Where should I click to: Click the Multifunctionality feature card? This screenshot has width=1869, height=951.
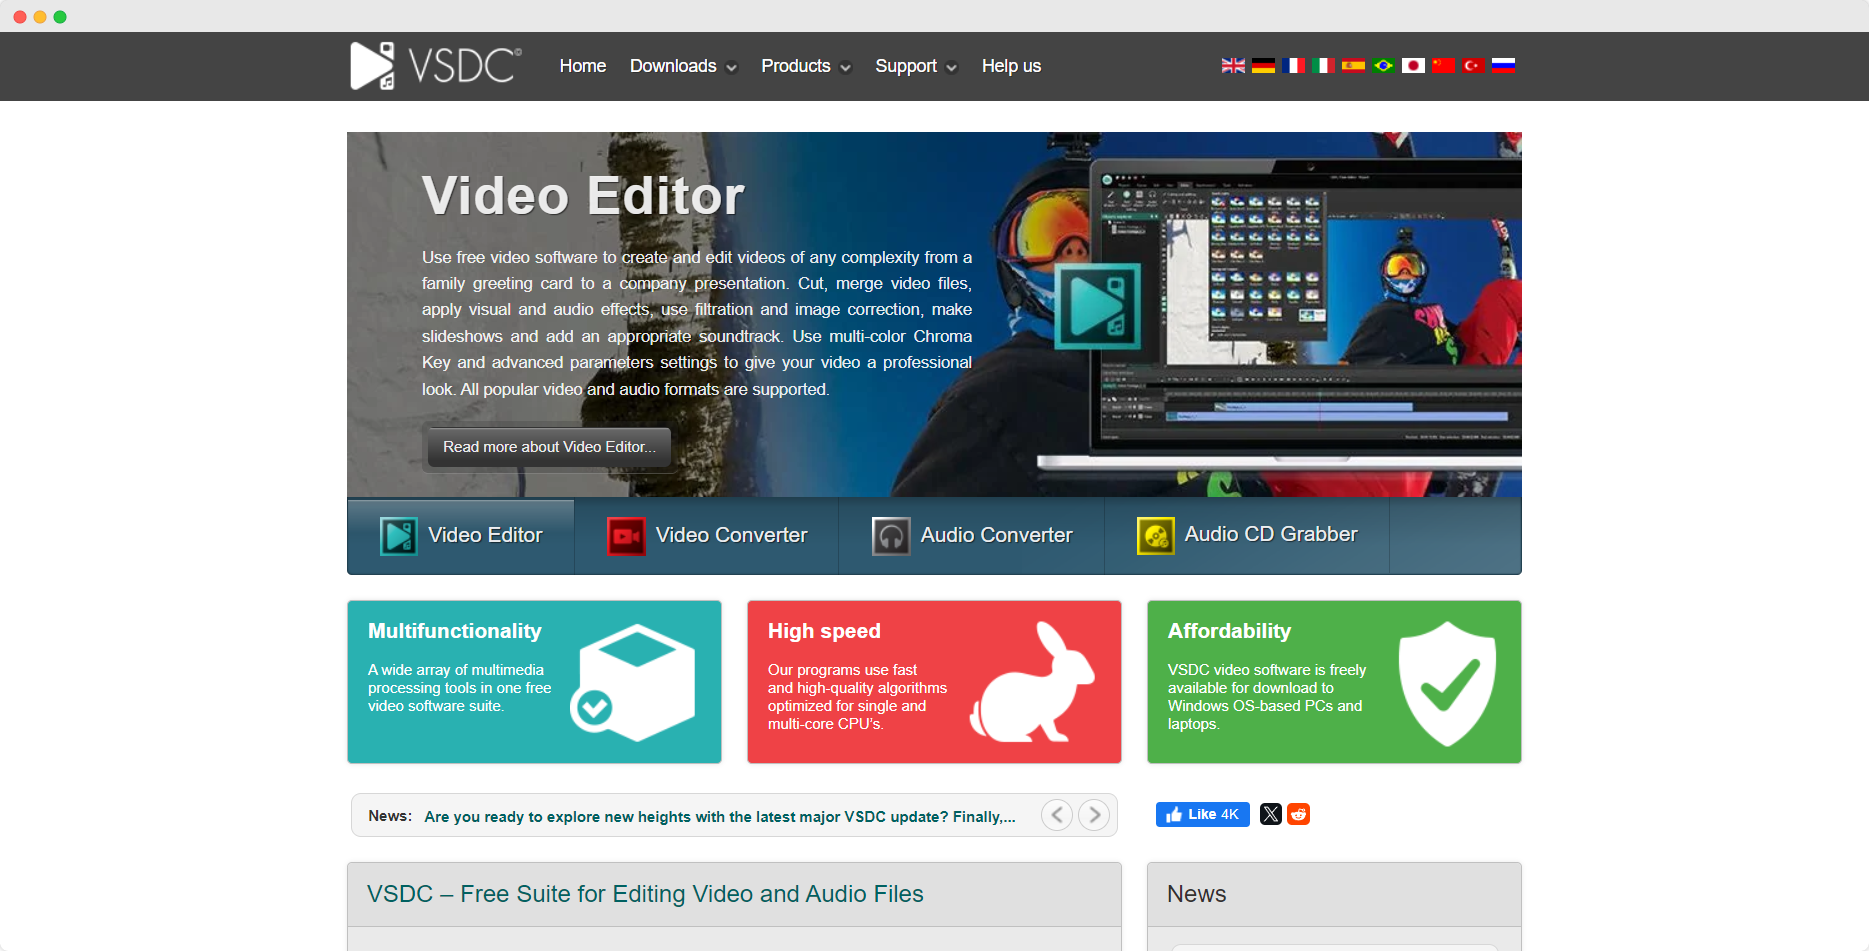click(x=534, y=682)
